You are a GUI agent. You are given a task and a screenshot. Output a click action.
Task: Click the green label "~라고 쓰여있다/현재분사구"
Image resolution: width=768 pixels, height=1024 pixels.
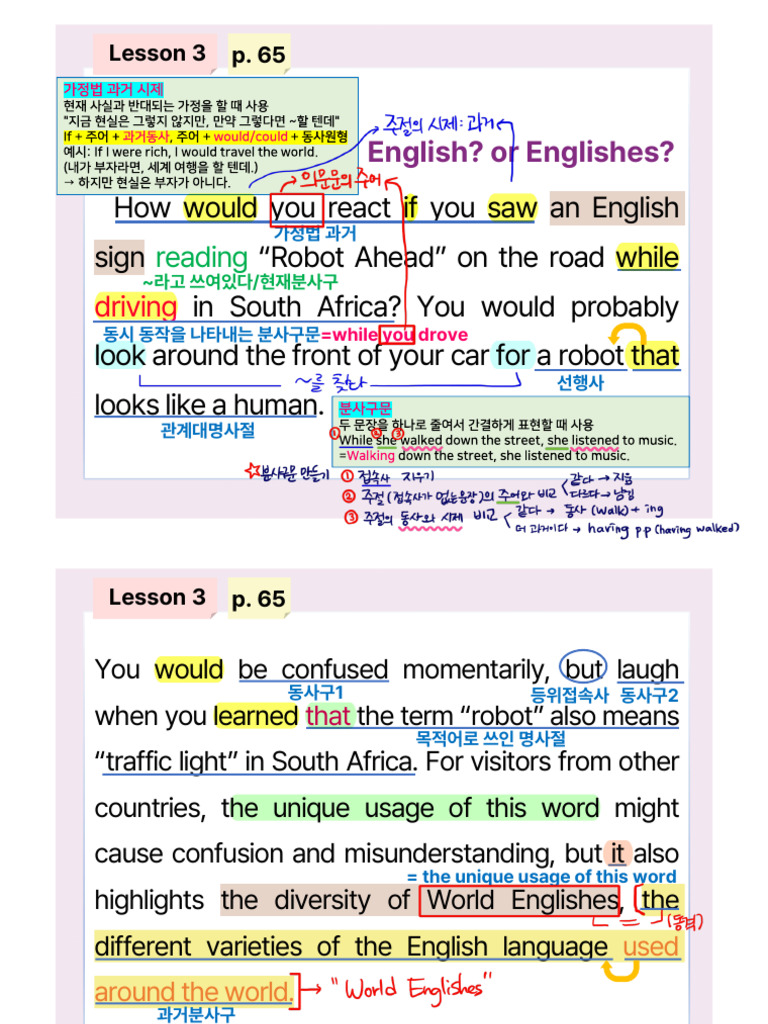click(x=240, y=282)
